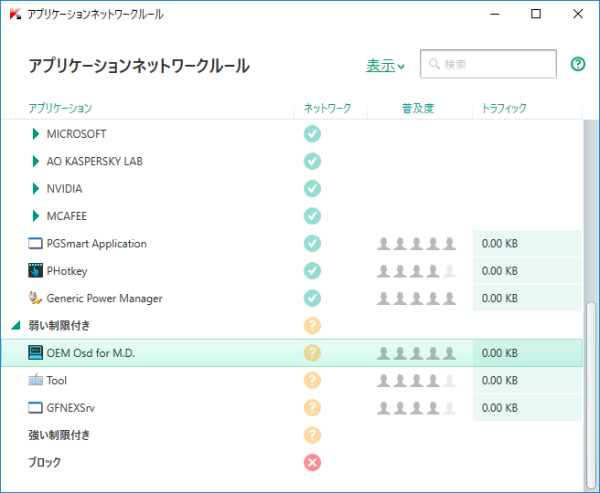The height and width of the screenshot is (493, 600).
Task: Select the Generic Power Manager row
Action: [292, 298]
